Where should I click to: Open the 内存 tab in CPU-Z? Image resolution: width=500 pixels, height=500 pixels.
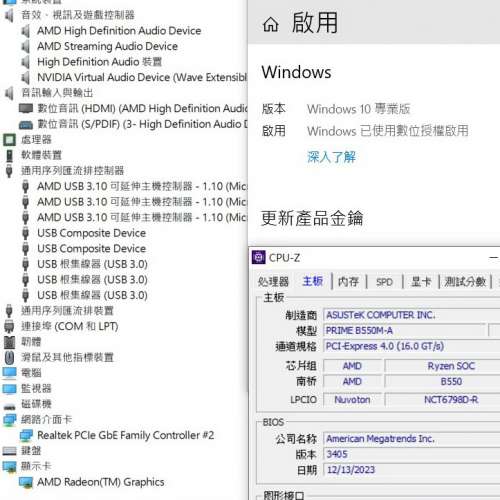[348, 282]
